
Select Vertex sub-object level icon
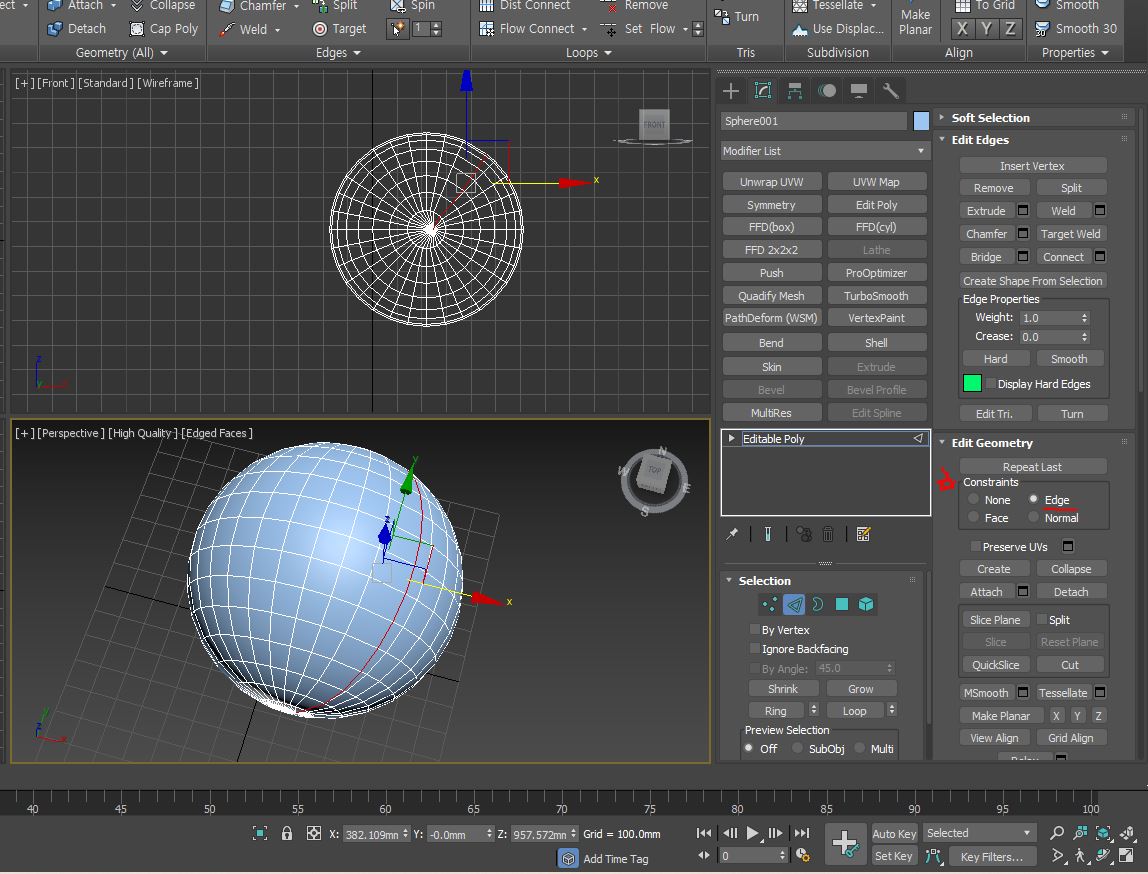(769, 604)
